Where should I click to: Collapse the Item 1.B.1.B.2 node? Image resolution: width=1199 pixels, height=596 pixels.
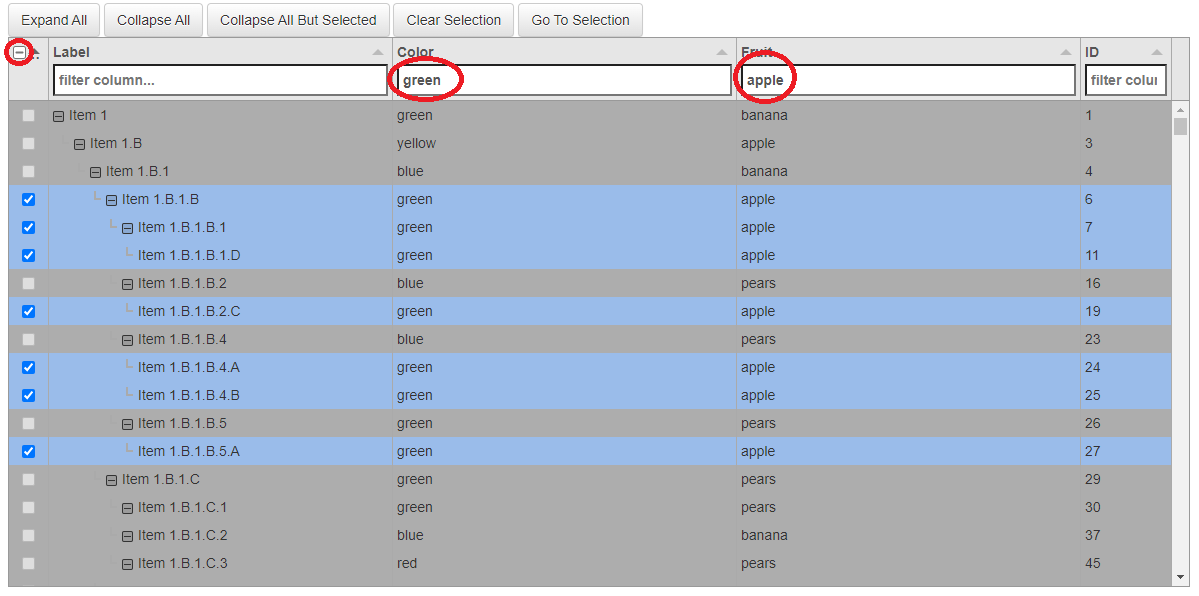point(127,283)
